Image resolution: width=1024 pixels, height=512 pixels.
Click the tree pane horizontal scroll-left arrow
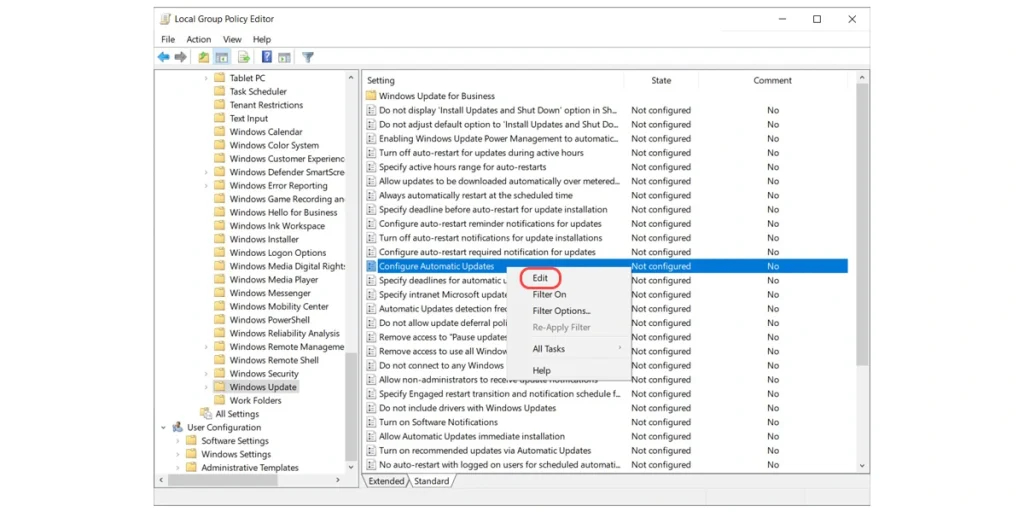(161, 480)
